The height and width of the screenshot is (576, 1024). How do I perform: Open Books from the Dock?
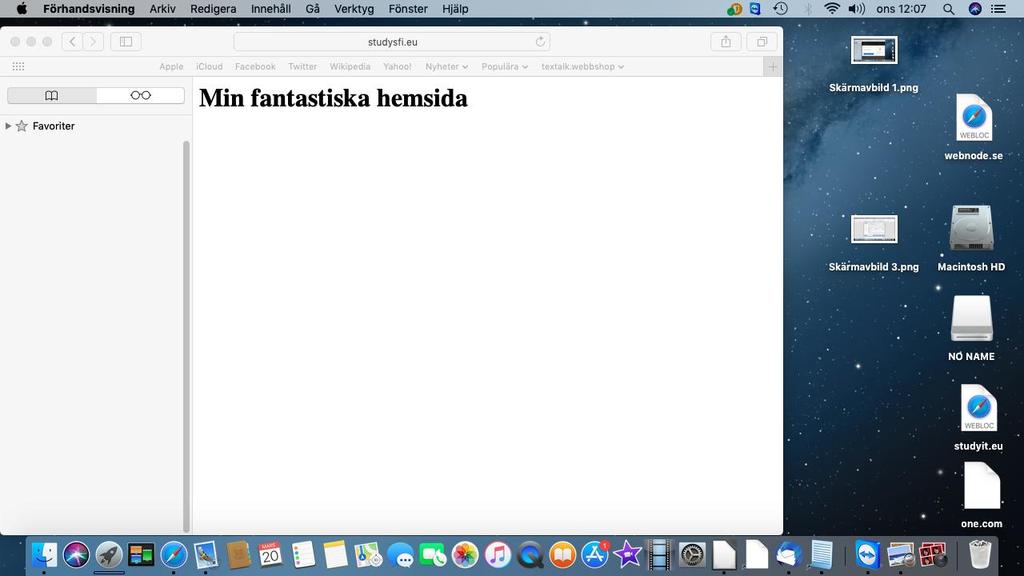[562, 555]
